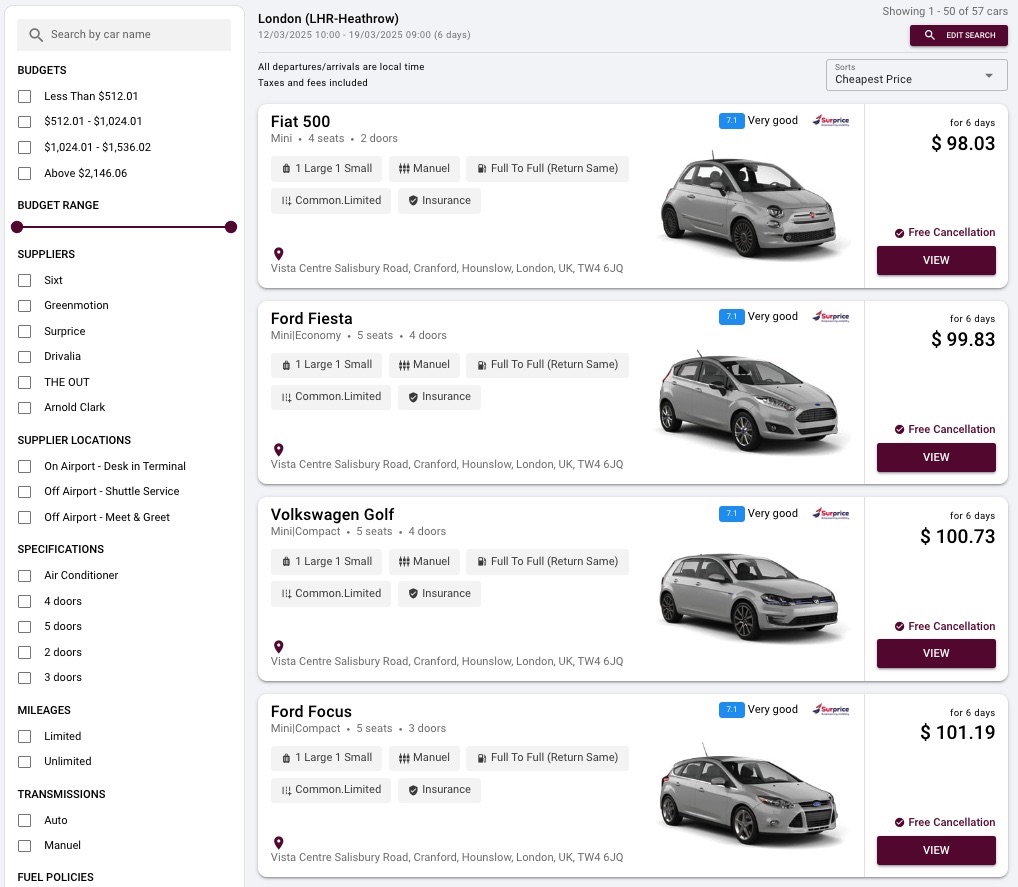
Task: Tick the Off Airport - Meet & Greet checkbox
Action: click(25, 518)
